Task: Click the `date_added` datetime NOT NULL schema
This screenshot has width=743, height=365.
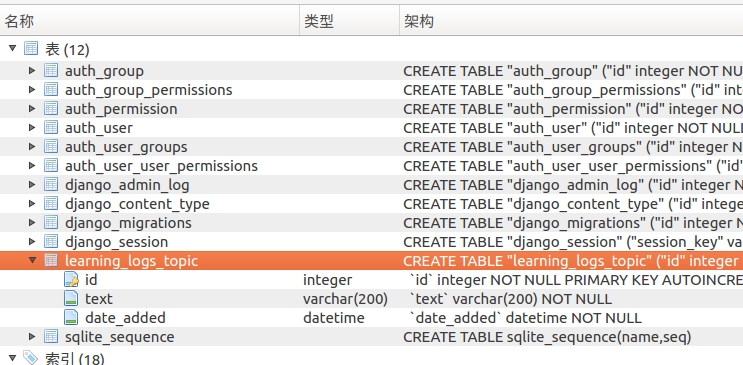Action: 526,318
